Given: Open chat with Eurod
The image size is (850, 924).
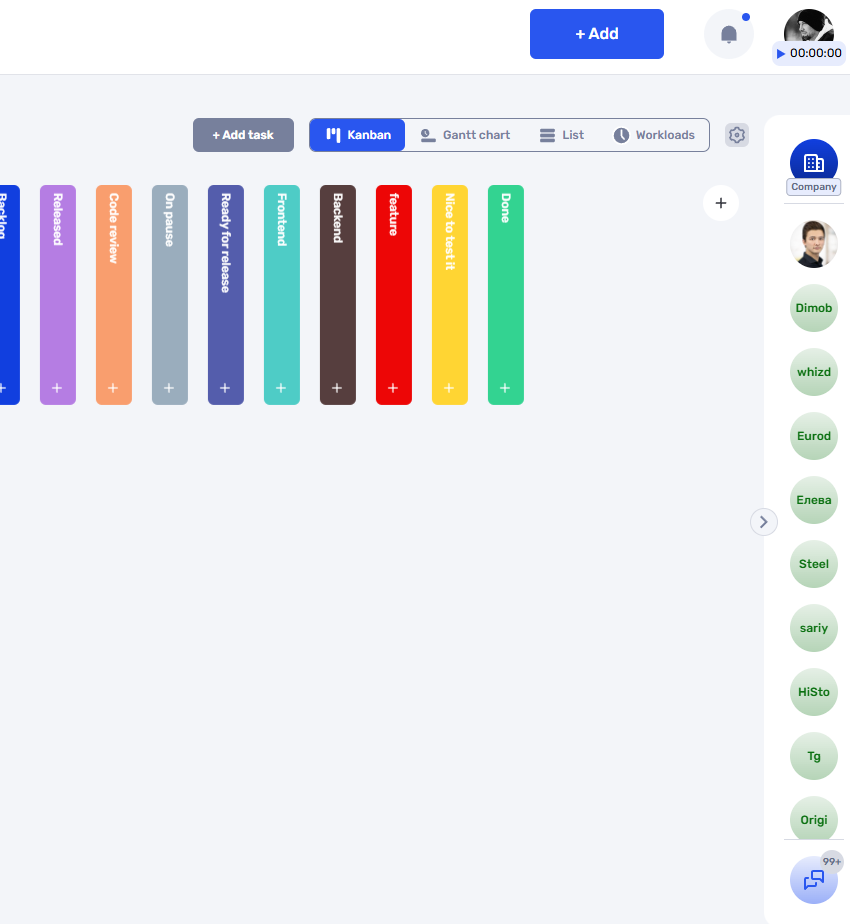Looking at the screenshot, I should [813, 436].
